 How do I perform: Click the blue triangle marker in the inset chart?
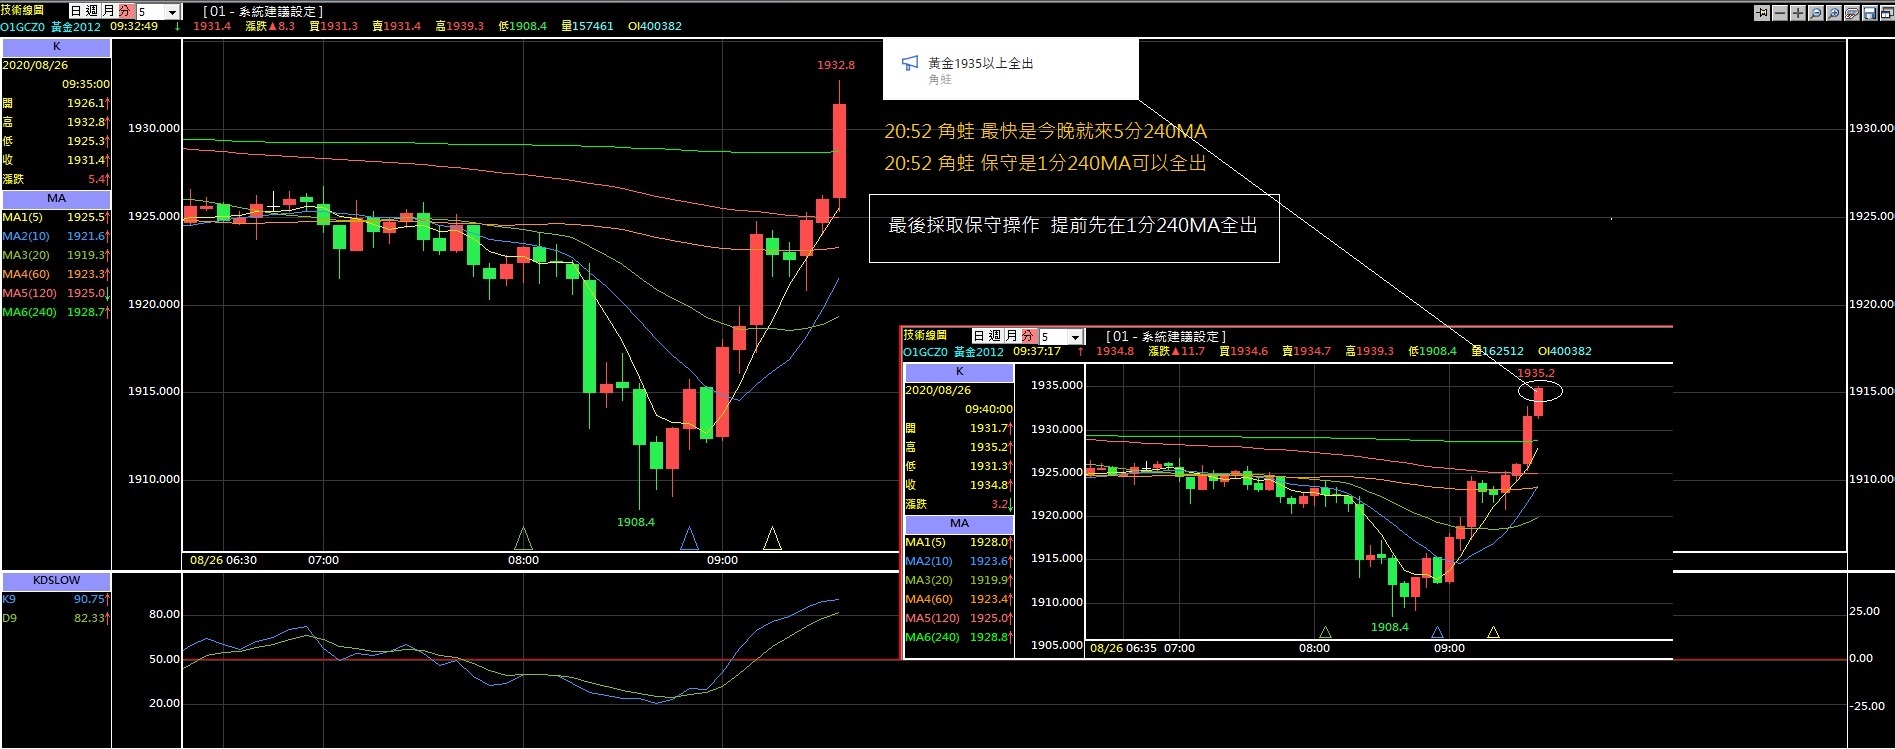(1437, 632)
